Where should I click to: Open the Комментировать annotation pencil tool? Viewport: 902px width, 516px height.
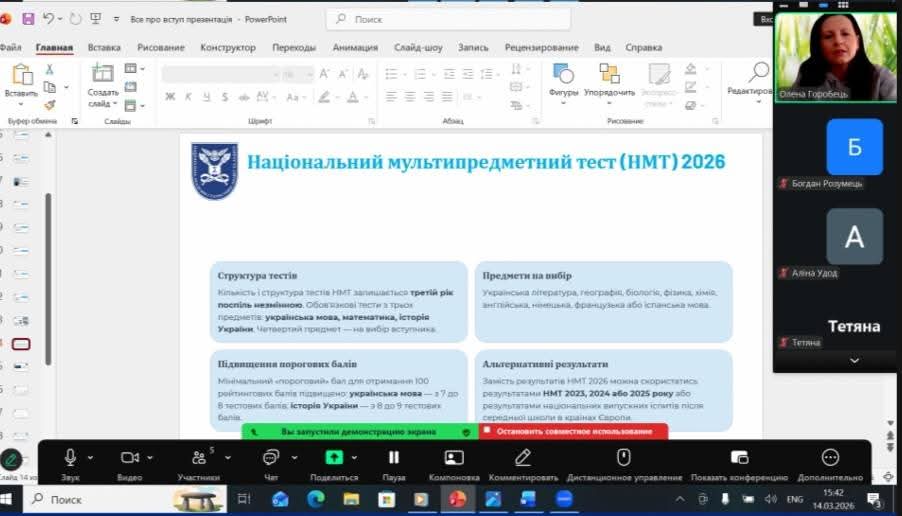(522, 458)
